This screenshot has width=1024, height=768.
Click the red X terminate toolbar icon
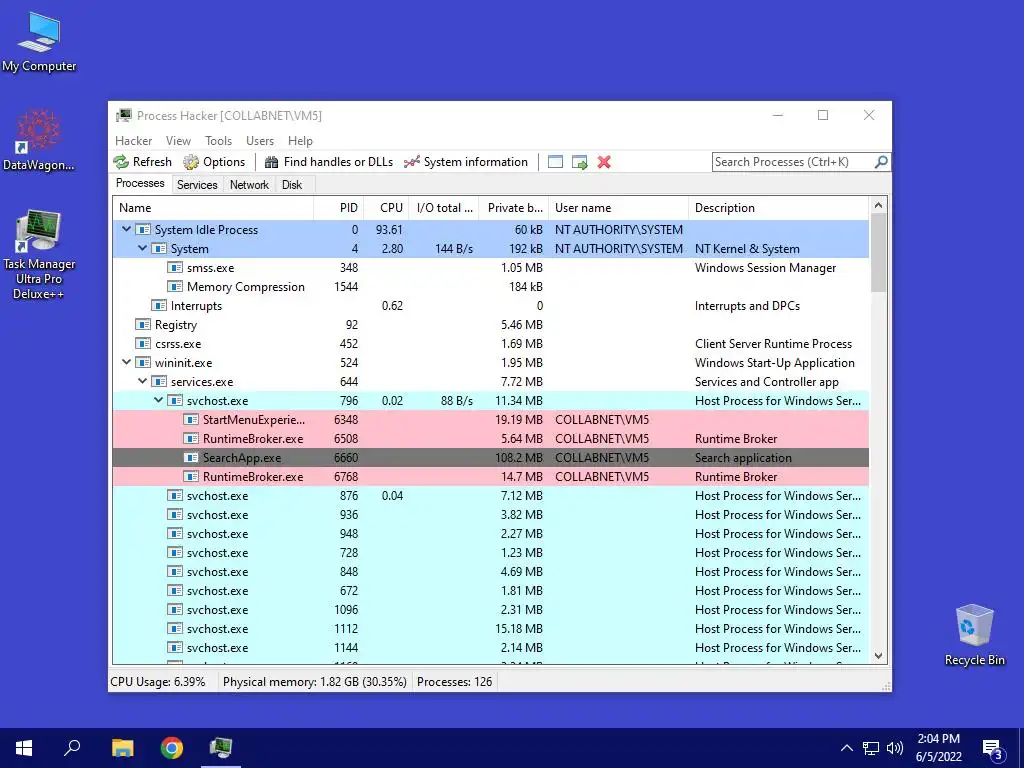click(x=604, y=162)
